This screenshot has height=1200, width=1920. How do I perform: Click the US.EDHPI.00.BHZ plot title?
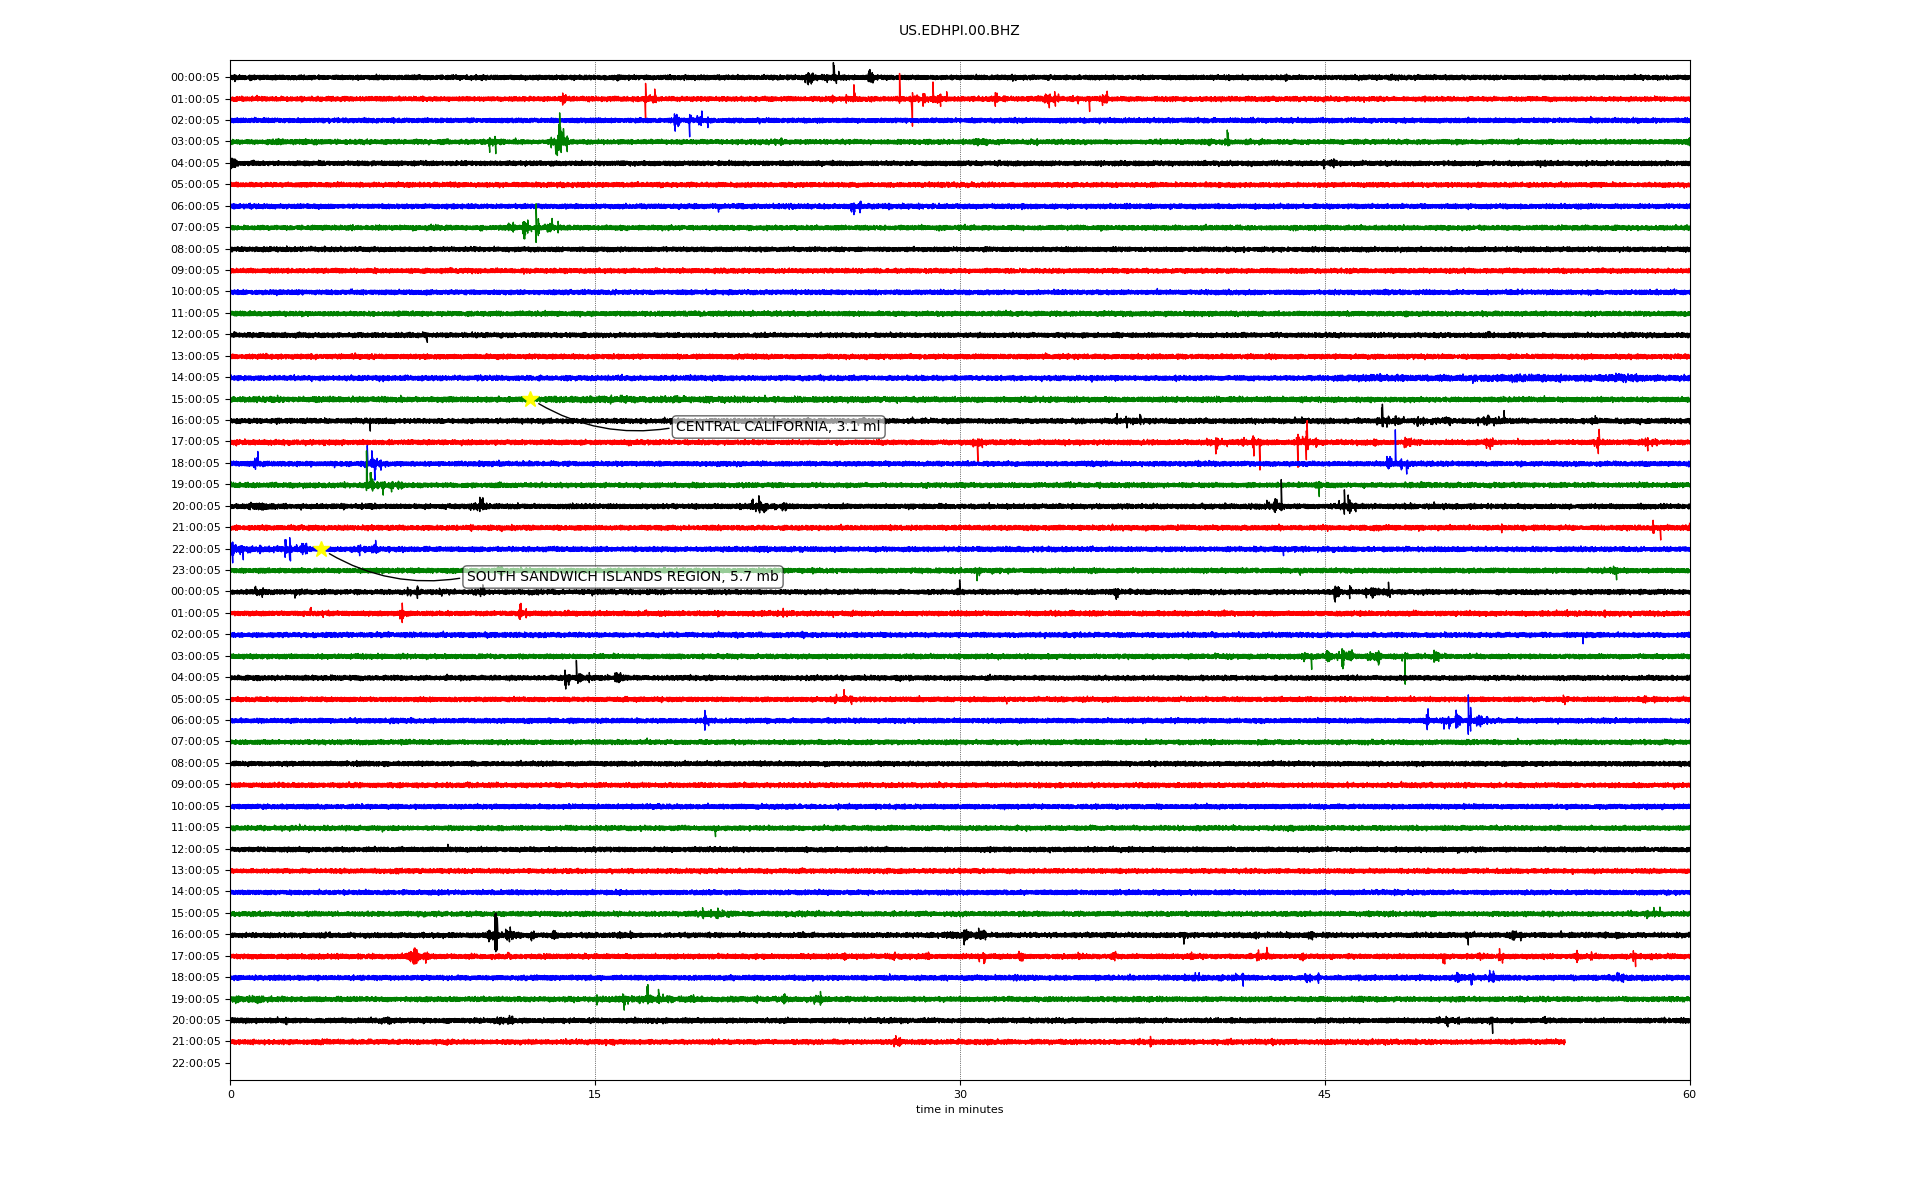coord(959,31)
